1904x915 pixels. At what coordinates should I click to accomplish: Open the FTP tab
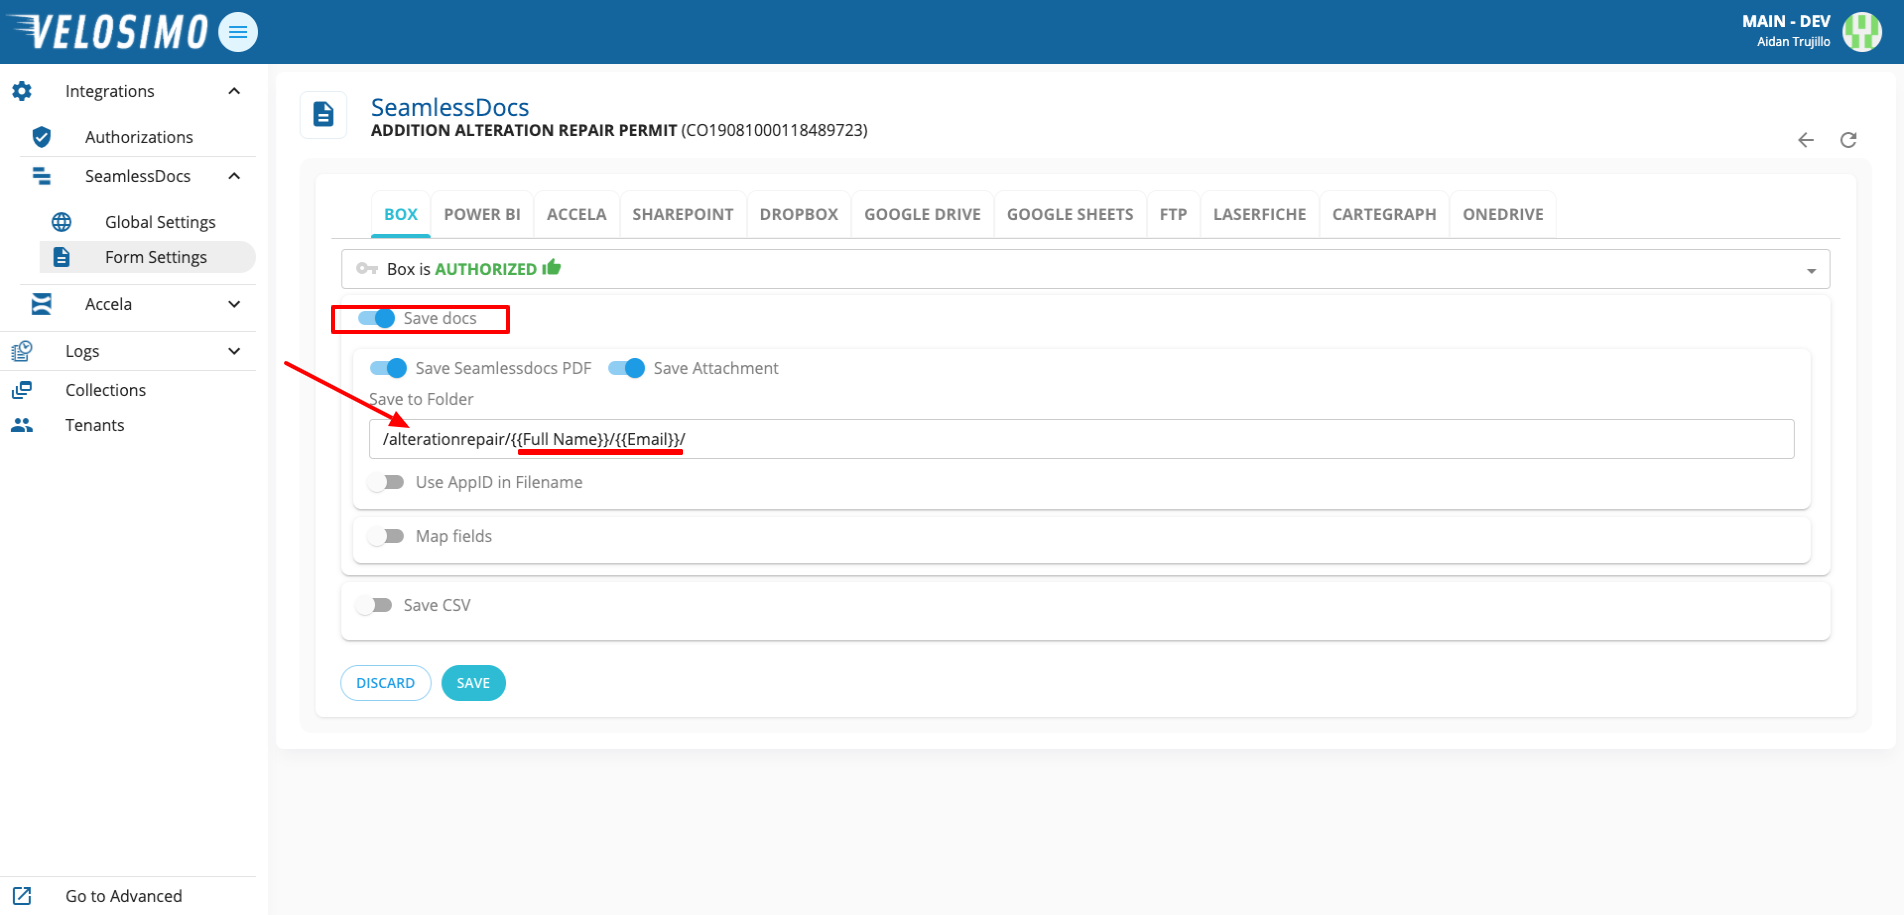point(1173,214)
